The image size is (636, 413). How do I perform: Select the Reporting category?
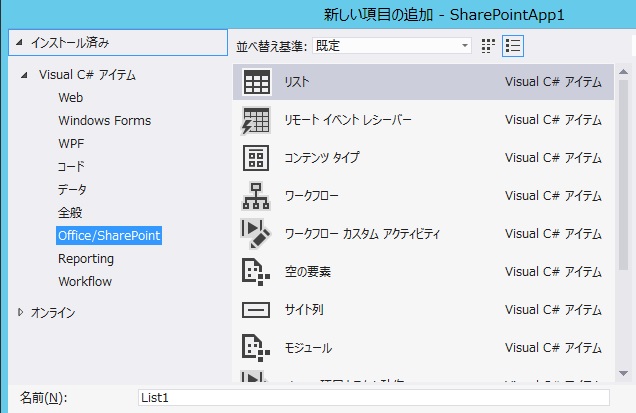(86, 259)
